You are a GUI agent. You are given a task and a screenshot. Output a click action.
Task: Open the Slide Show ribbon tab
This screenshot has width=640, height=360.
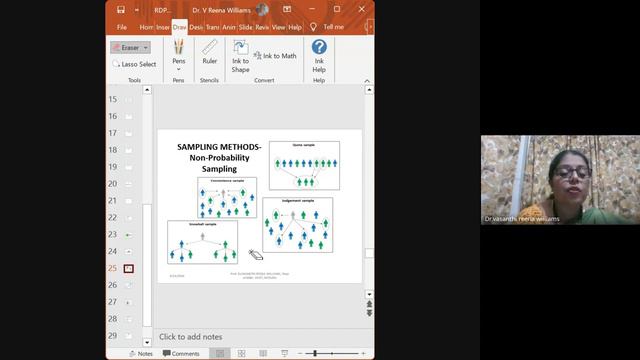click(245, 27)
